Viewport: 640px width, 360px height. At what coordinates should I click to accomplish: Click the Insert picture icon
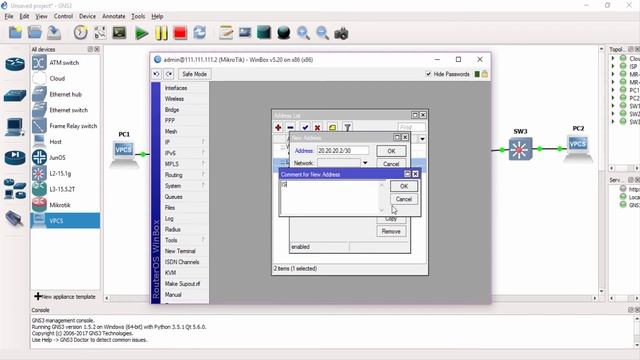[x=245, y=33]
